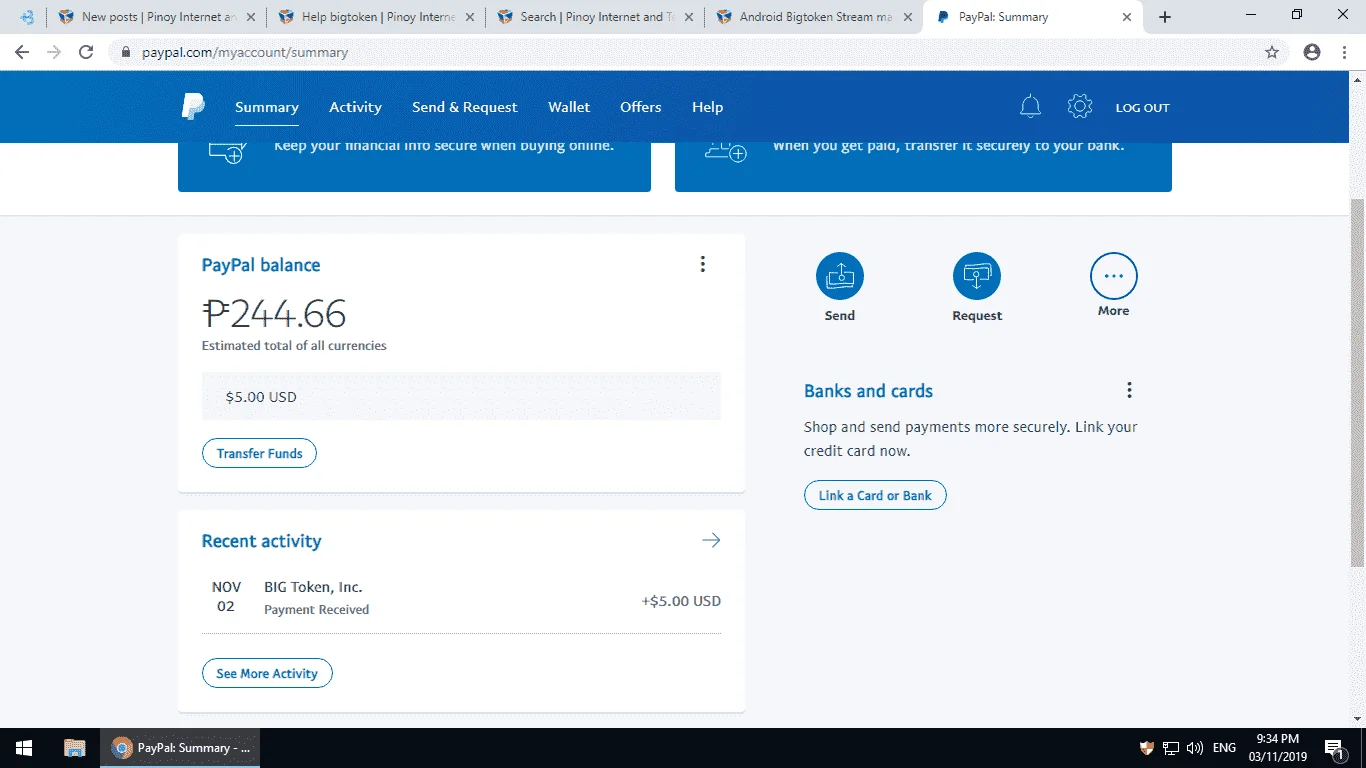Open the Banks and cards heading link
Viewport: 1366px width, 768px height.
coord(868,391)
